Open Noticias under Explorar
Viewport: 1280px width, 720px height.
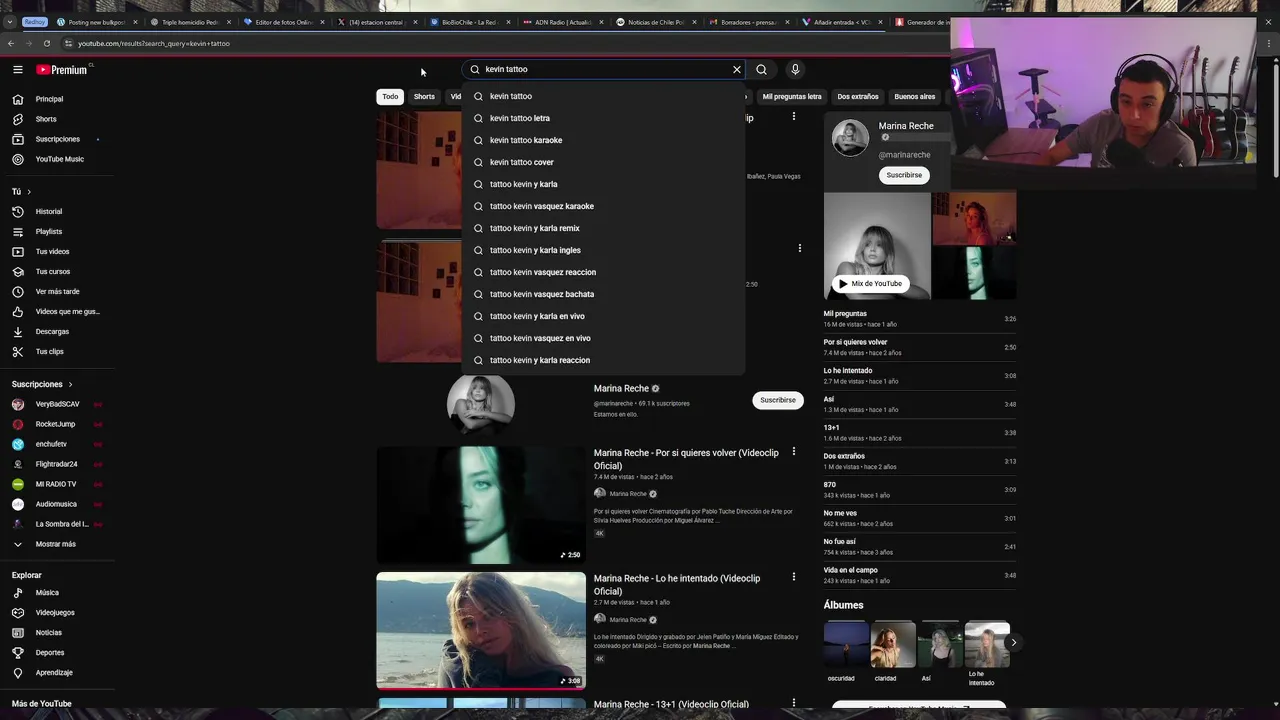click(x=48, y=633)
